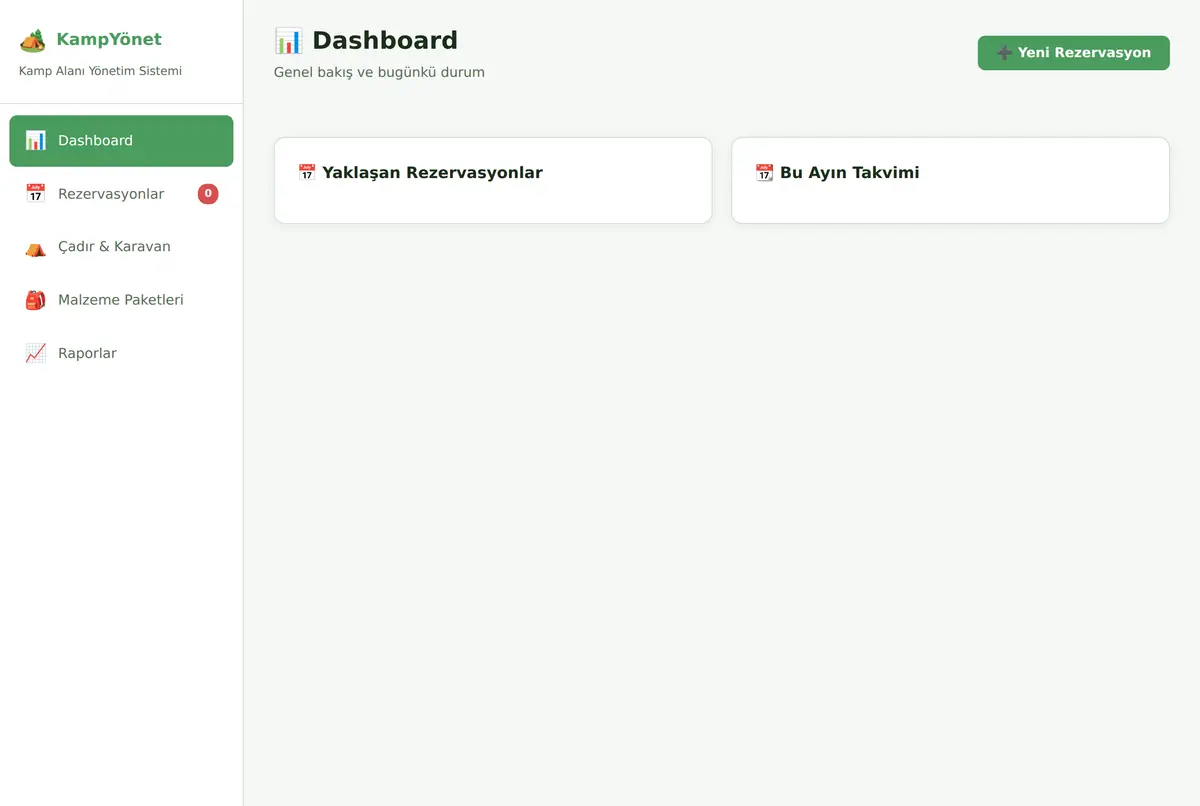
Task: Click the backpack icon for Malzeme Paketleri
Action: pos(35,300)
